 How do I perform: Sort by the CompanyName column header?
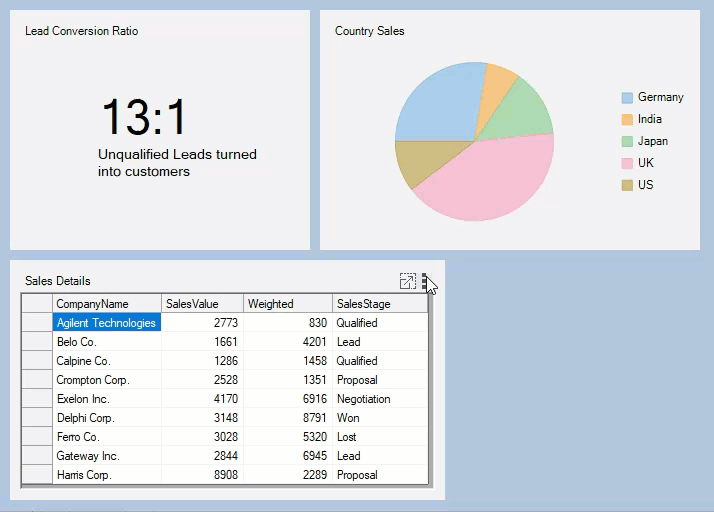click(106, 304)
